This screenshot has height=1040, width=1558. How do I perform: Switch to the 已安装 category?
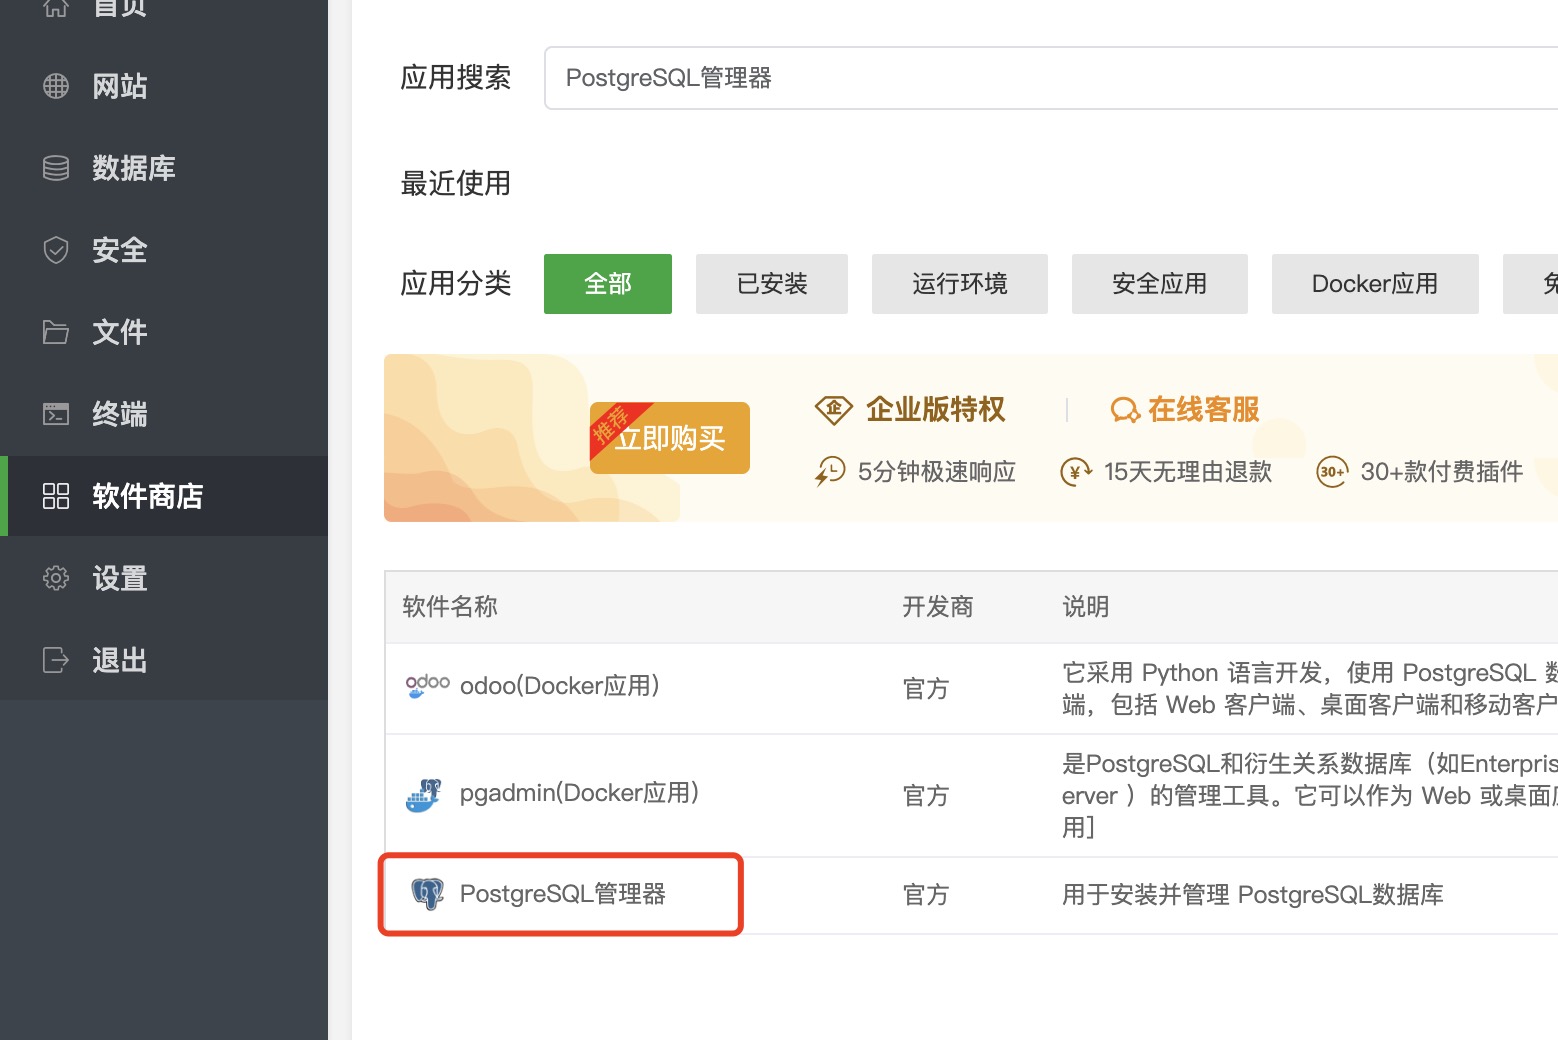(772, 284)
